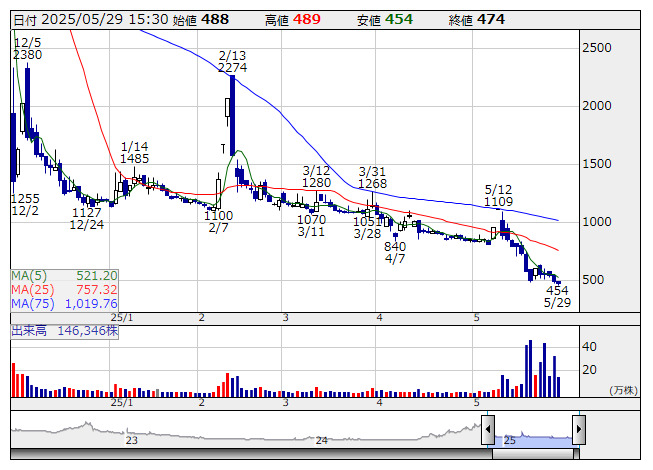The image size is (653, 470).
Task: Click the 454 5/29 low label
Action: [x=557, y=296]
